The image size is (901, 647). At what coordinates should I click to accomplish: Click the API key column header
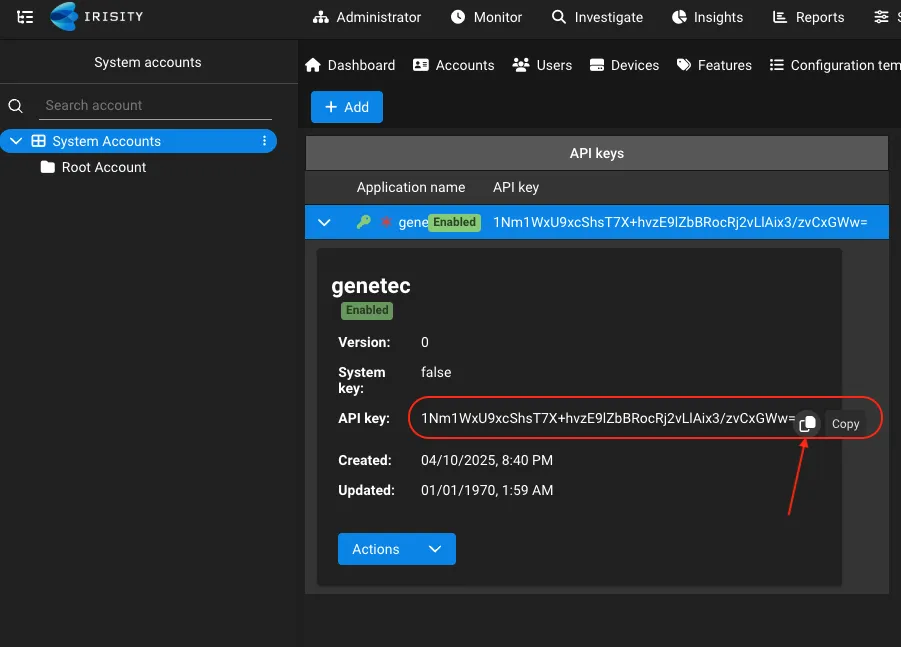pos(516,187)
